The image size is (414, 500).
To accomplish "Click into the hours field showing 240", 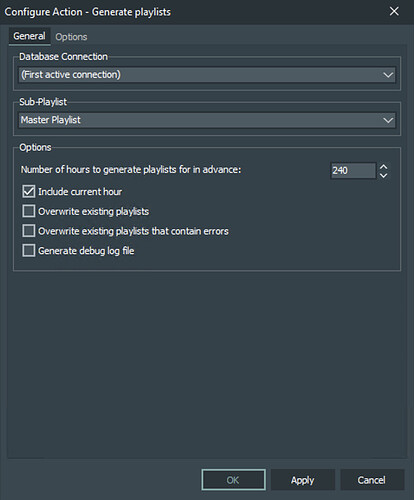I will (x=353, y=171).
